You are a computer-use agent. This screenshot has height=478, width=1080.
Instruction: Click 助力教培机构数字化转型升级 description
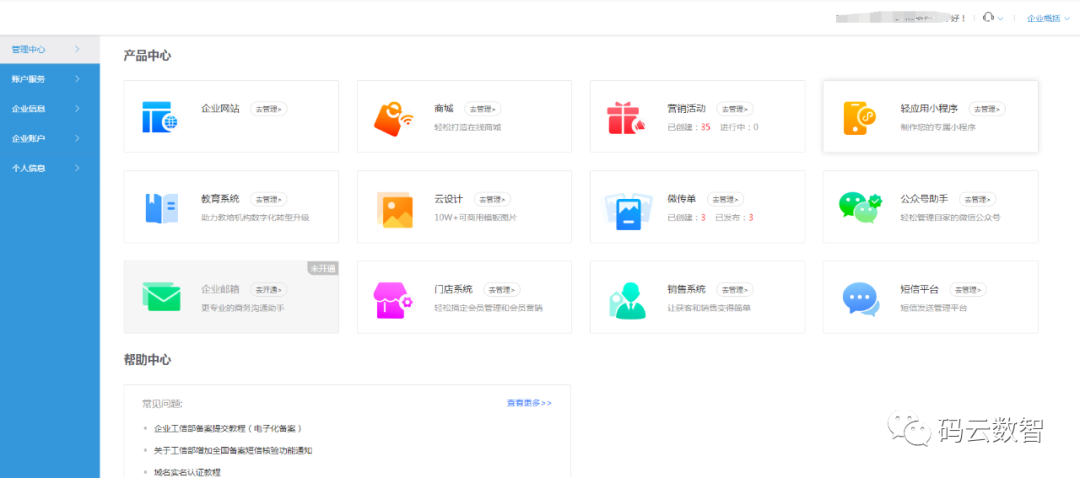(x=256, y=218)
